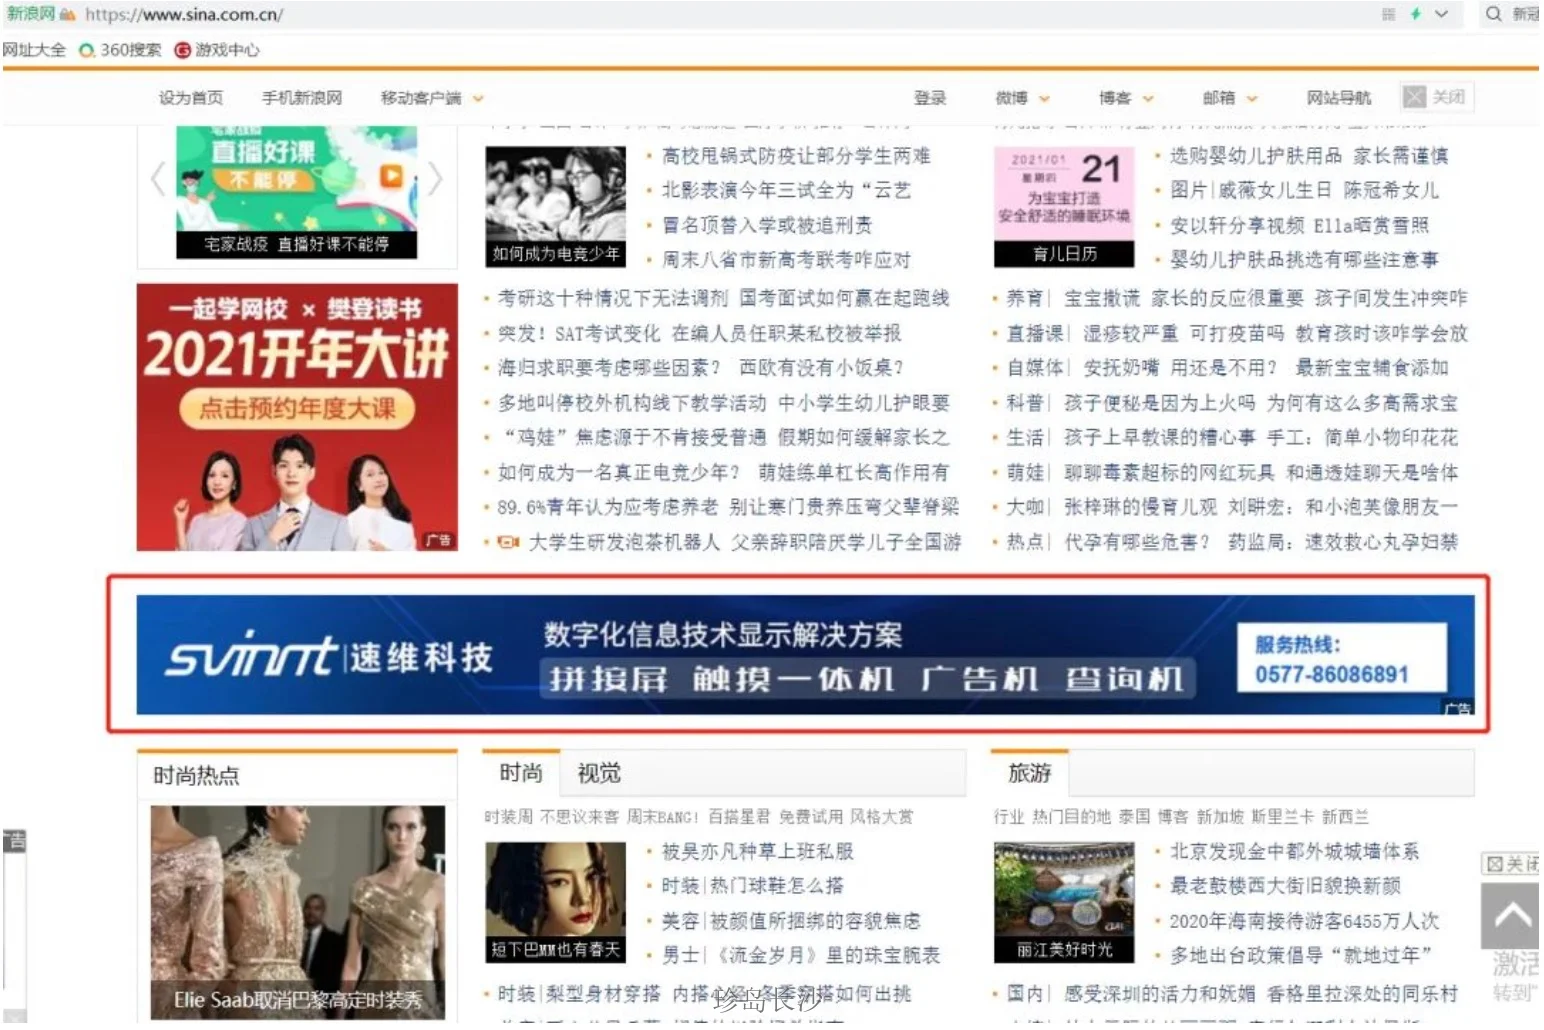The height and width of the screenshot is (1030, 1544).
Task: Switch to the 视觉 tab
Action: (599, 773)
